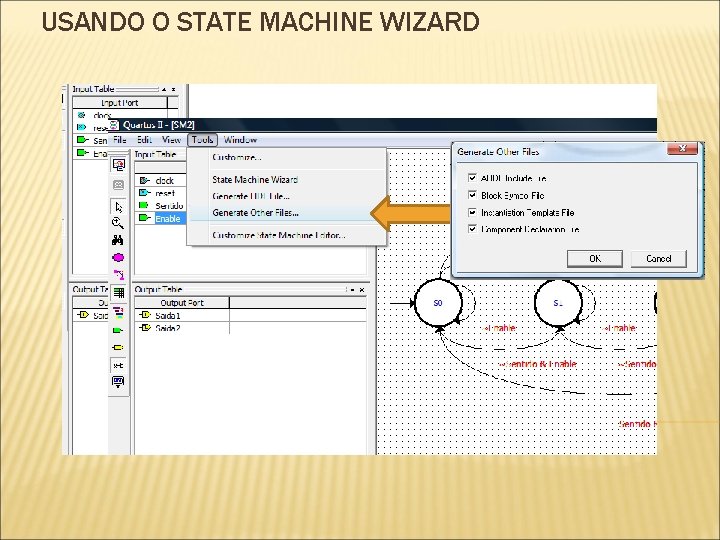Viewport: 720px width, 540px height.
Task: Click the Output Port column header
Action: tap(182, 303)
